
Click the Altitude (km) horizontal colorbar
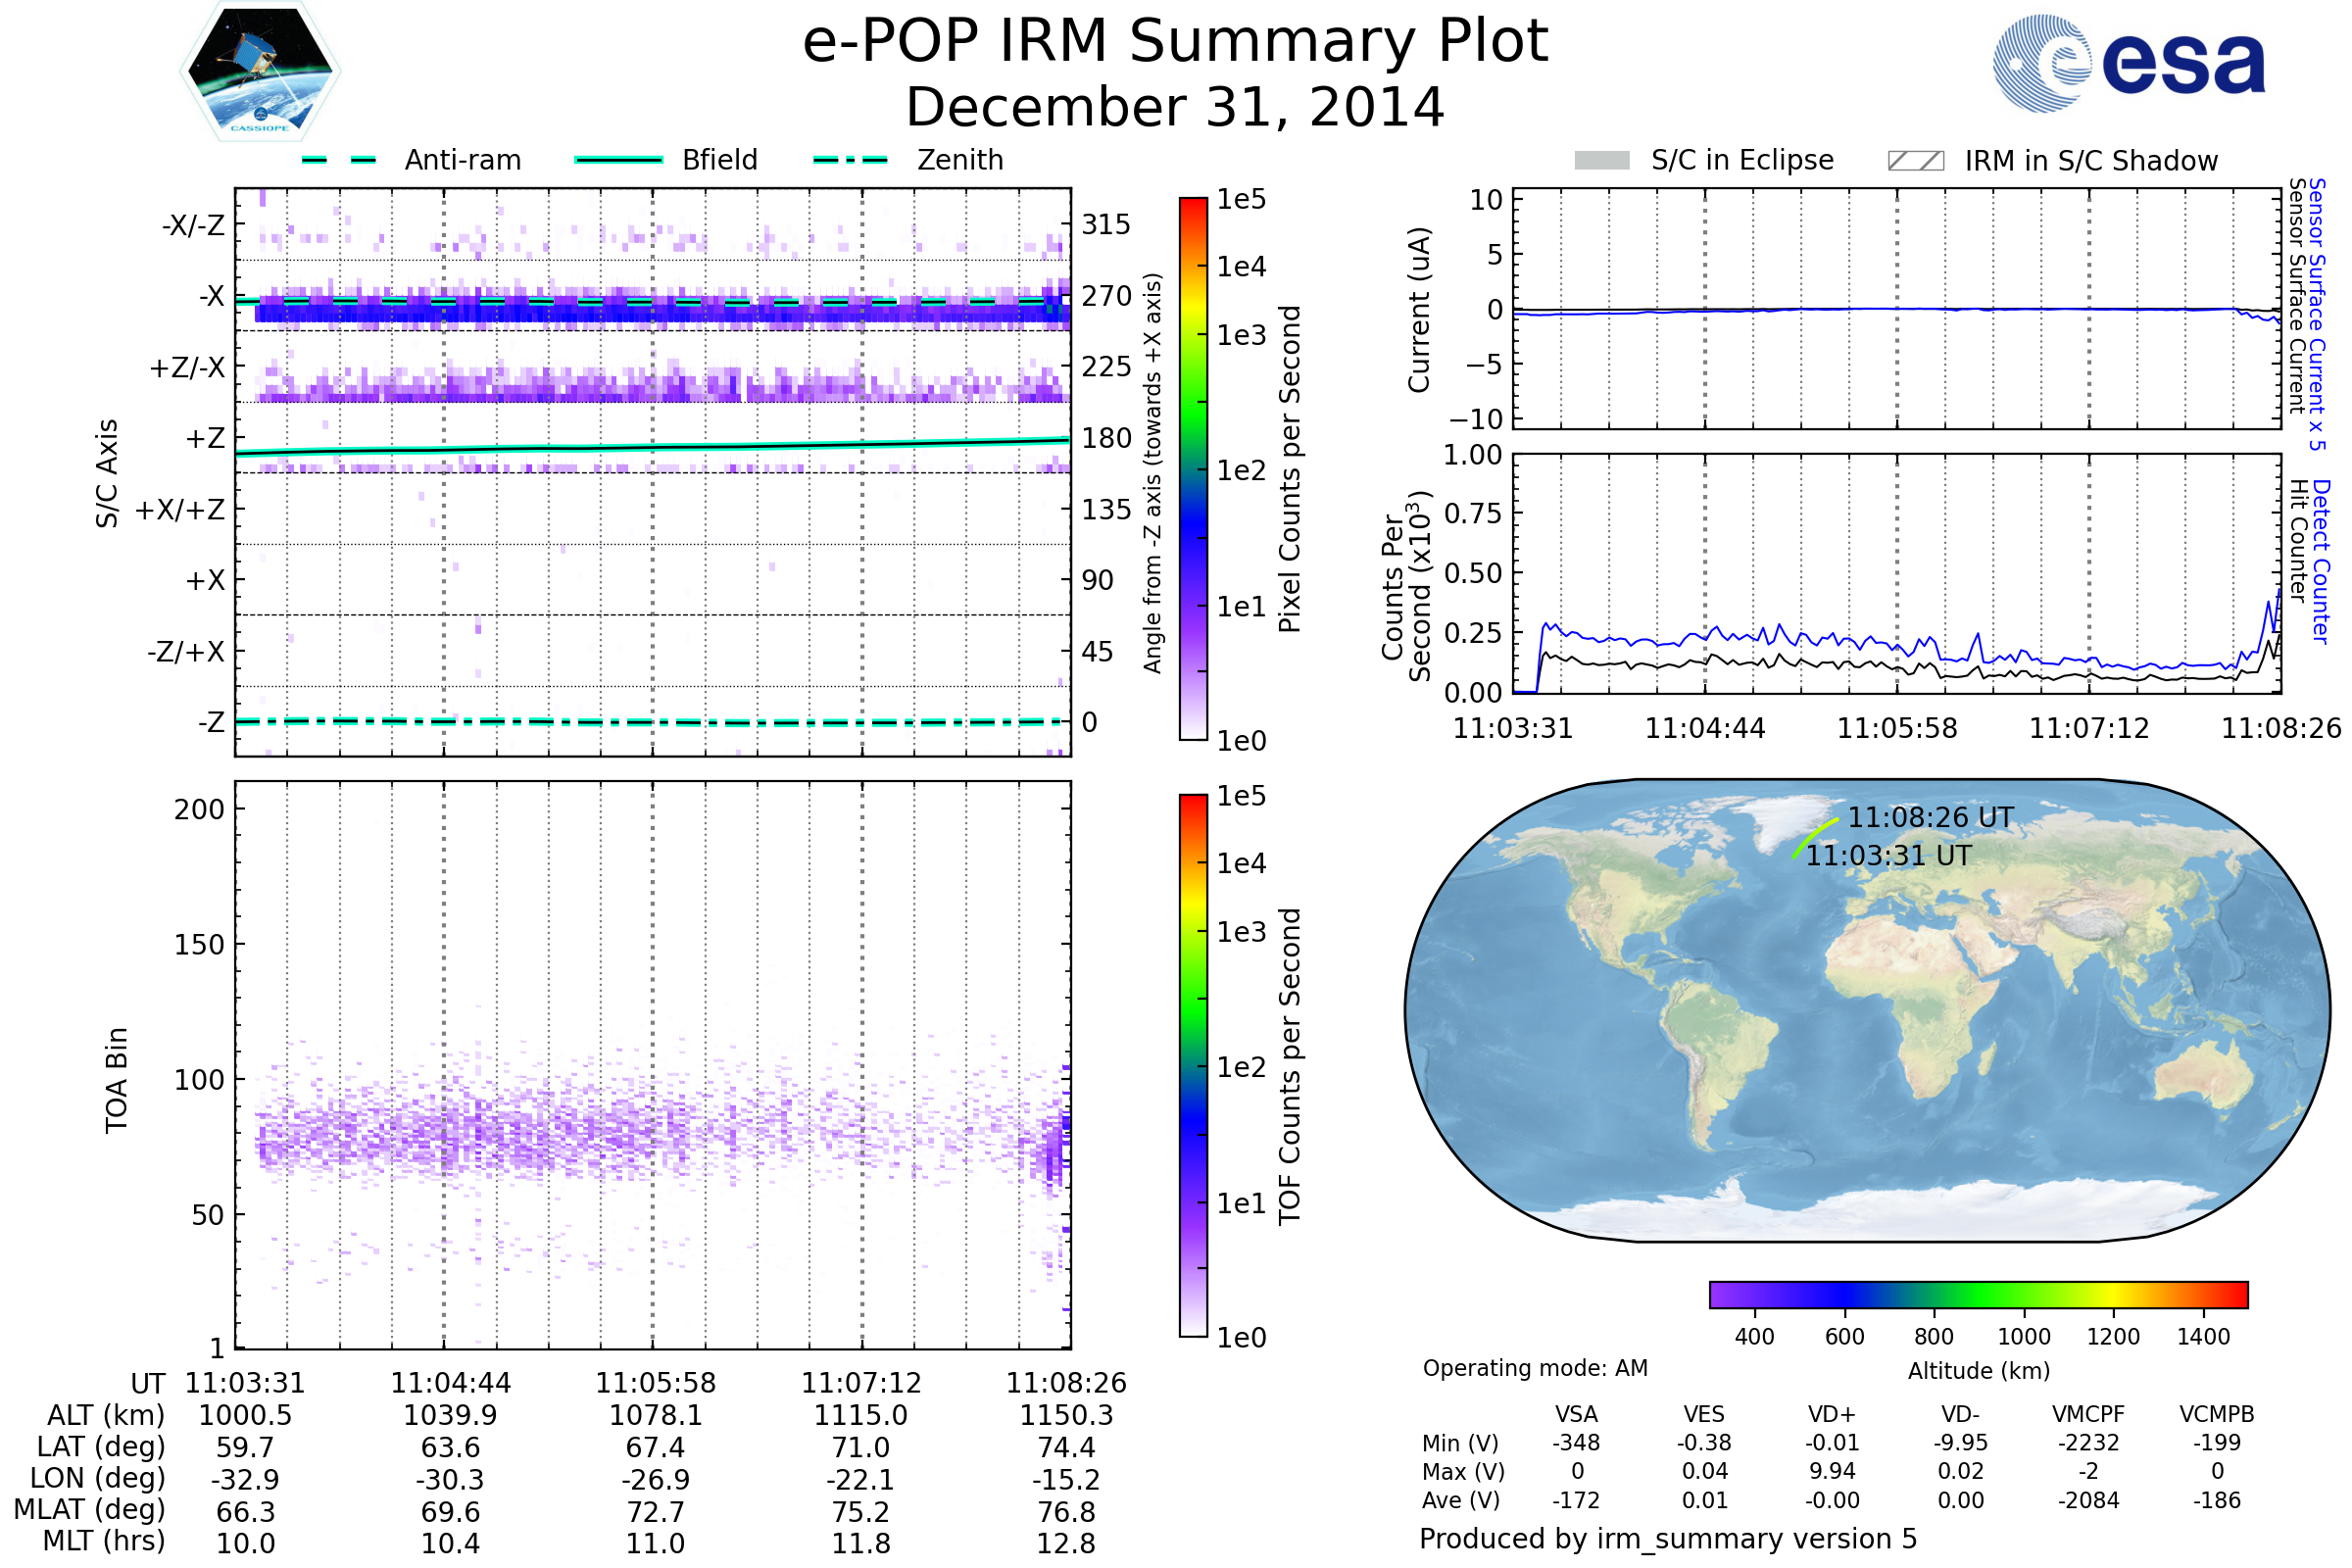point(1978,1294)
